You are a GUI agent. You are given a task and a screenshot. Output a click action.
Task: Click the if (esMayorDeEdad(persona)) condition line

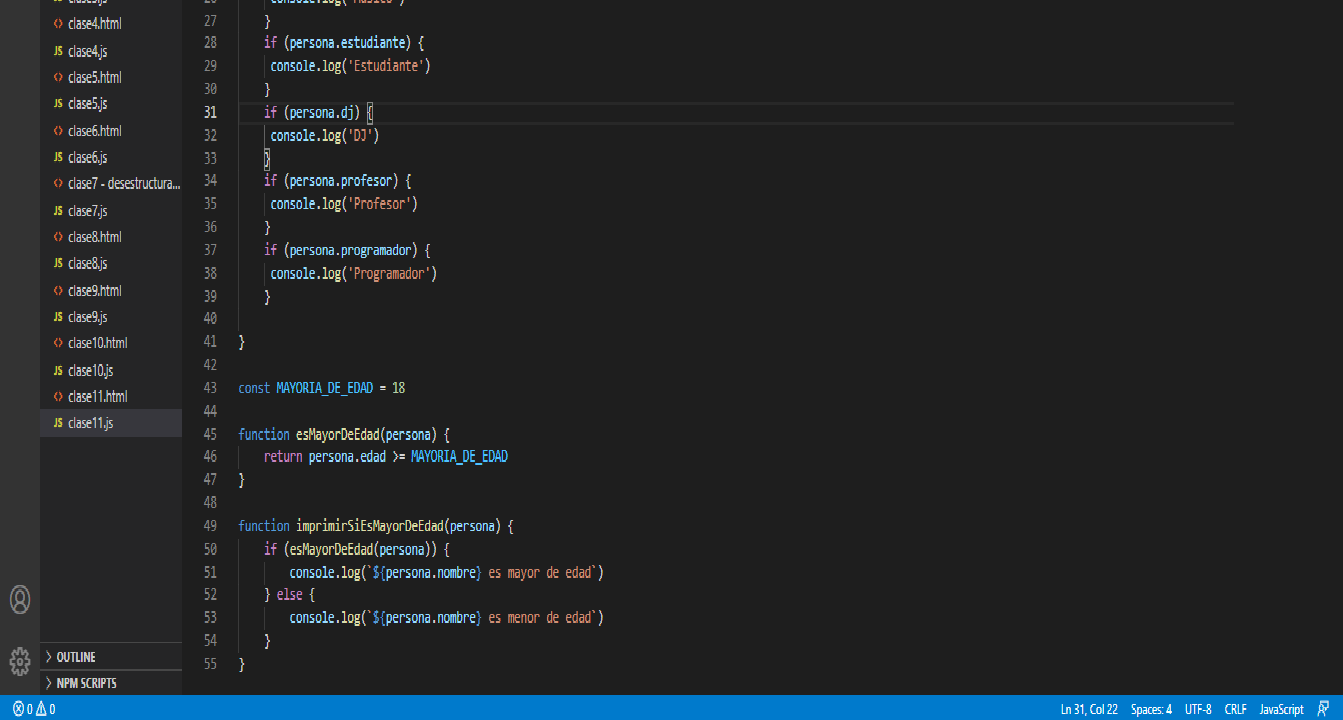pyautogui.click(x=357, y=549)
